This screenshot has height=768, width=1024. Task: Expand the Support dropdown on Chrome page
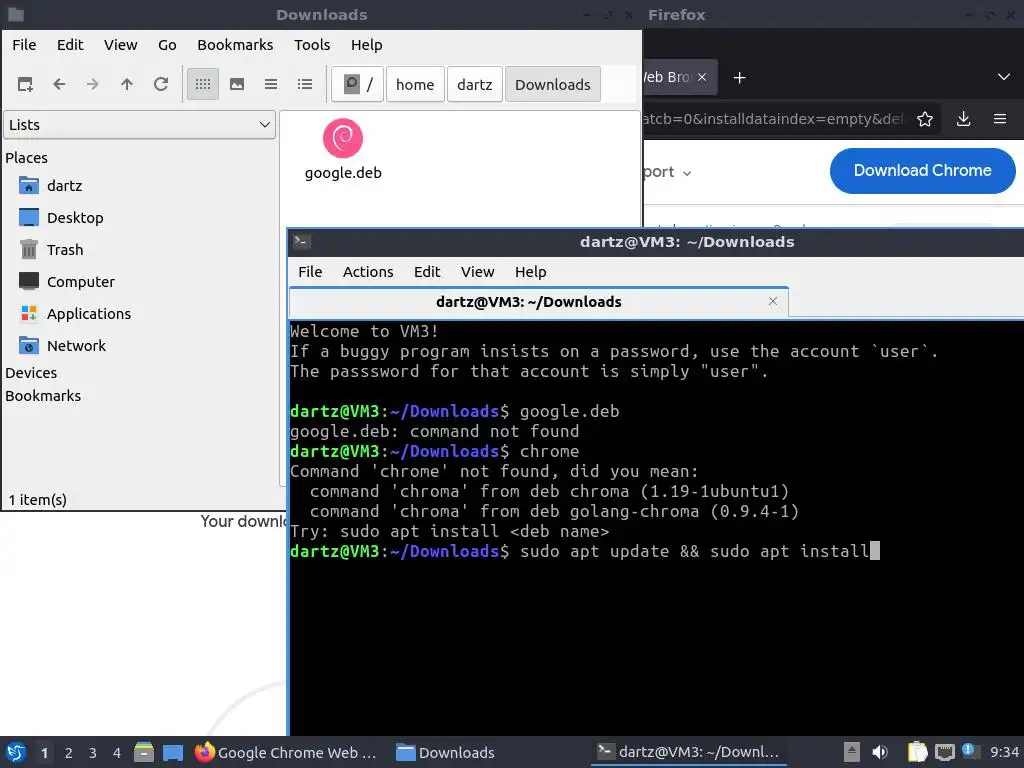pyautogui.click(x=667, y=172)
